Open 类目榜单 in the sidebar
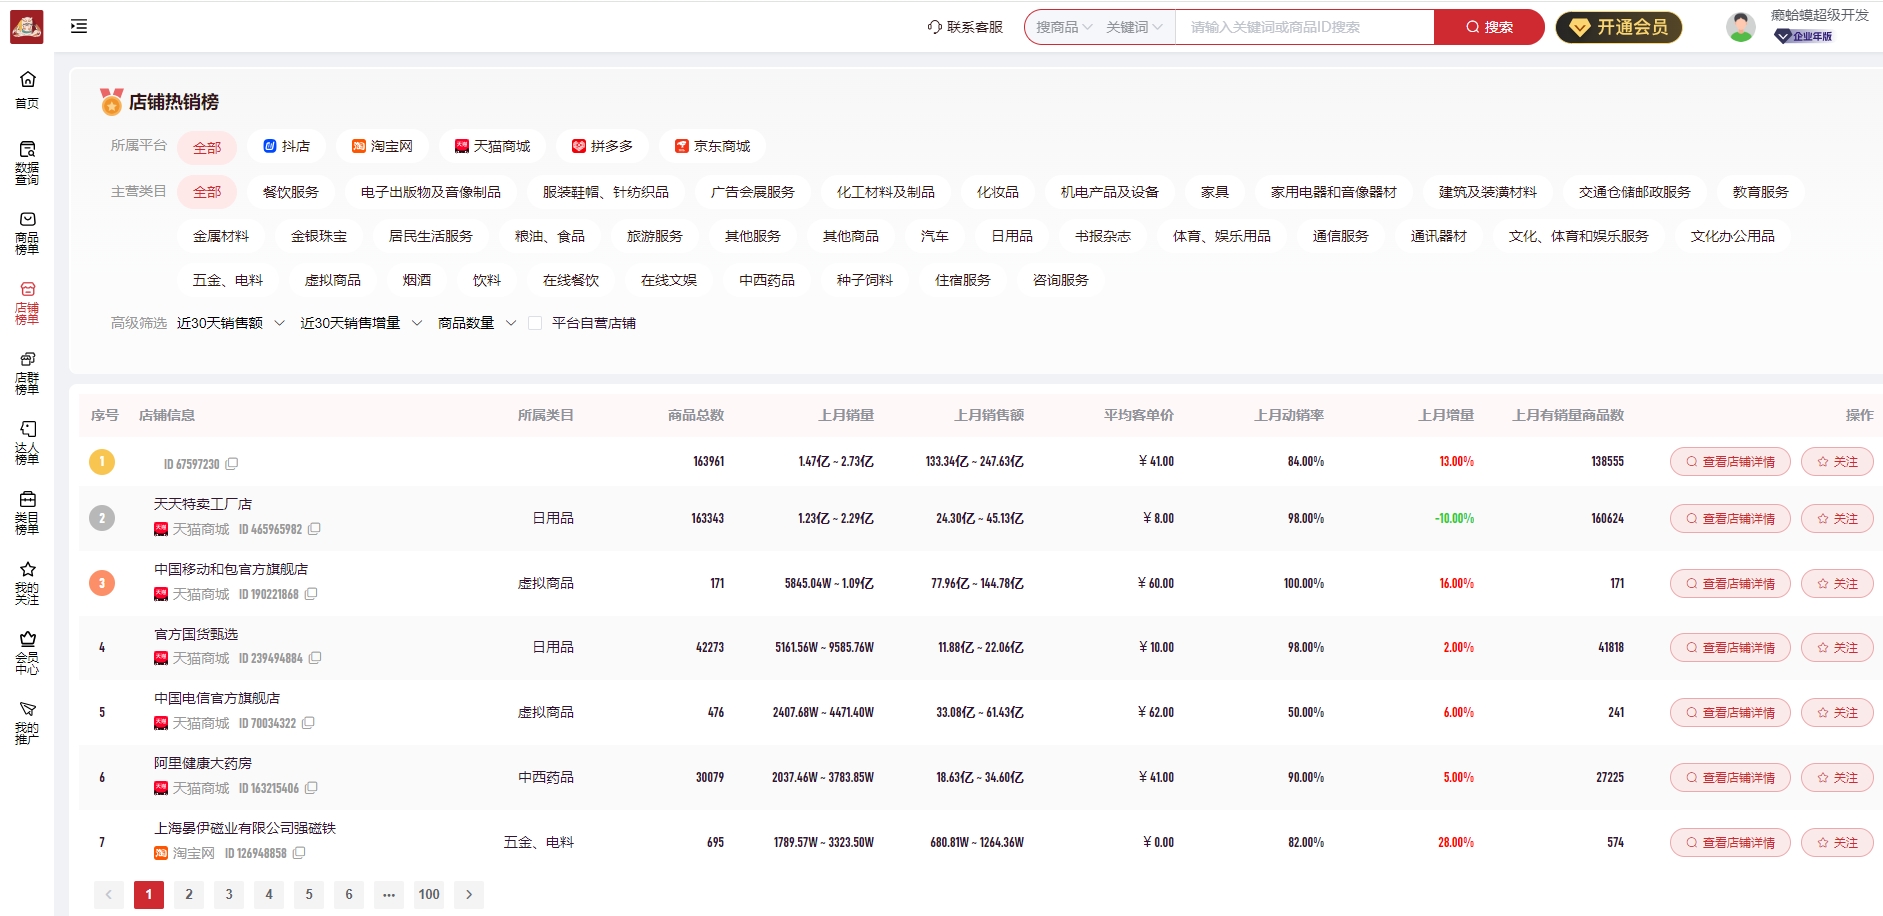The image size is (1883, 916). tap(27, 508)
